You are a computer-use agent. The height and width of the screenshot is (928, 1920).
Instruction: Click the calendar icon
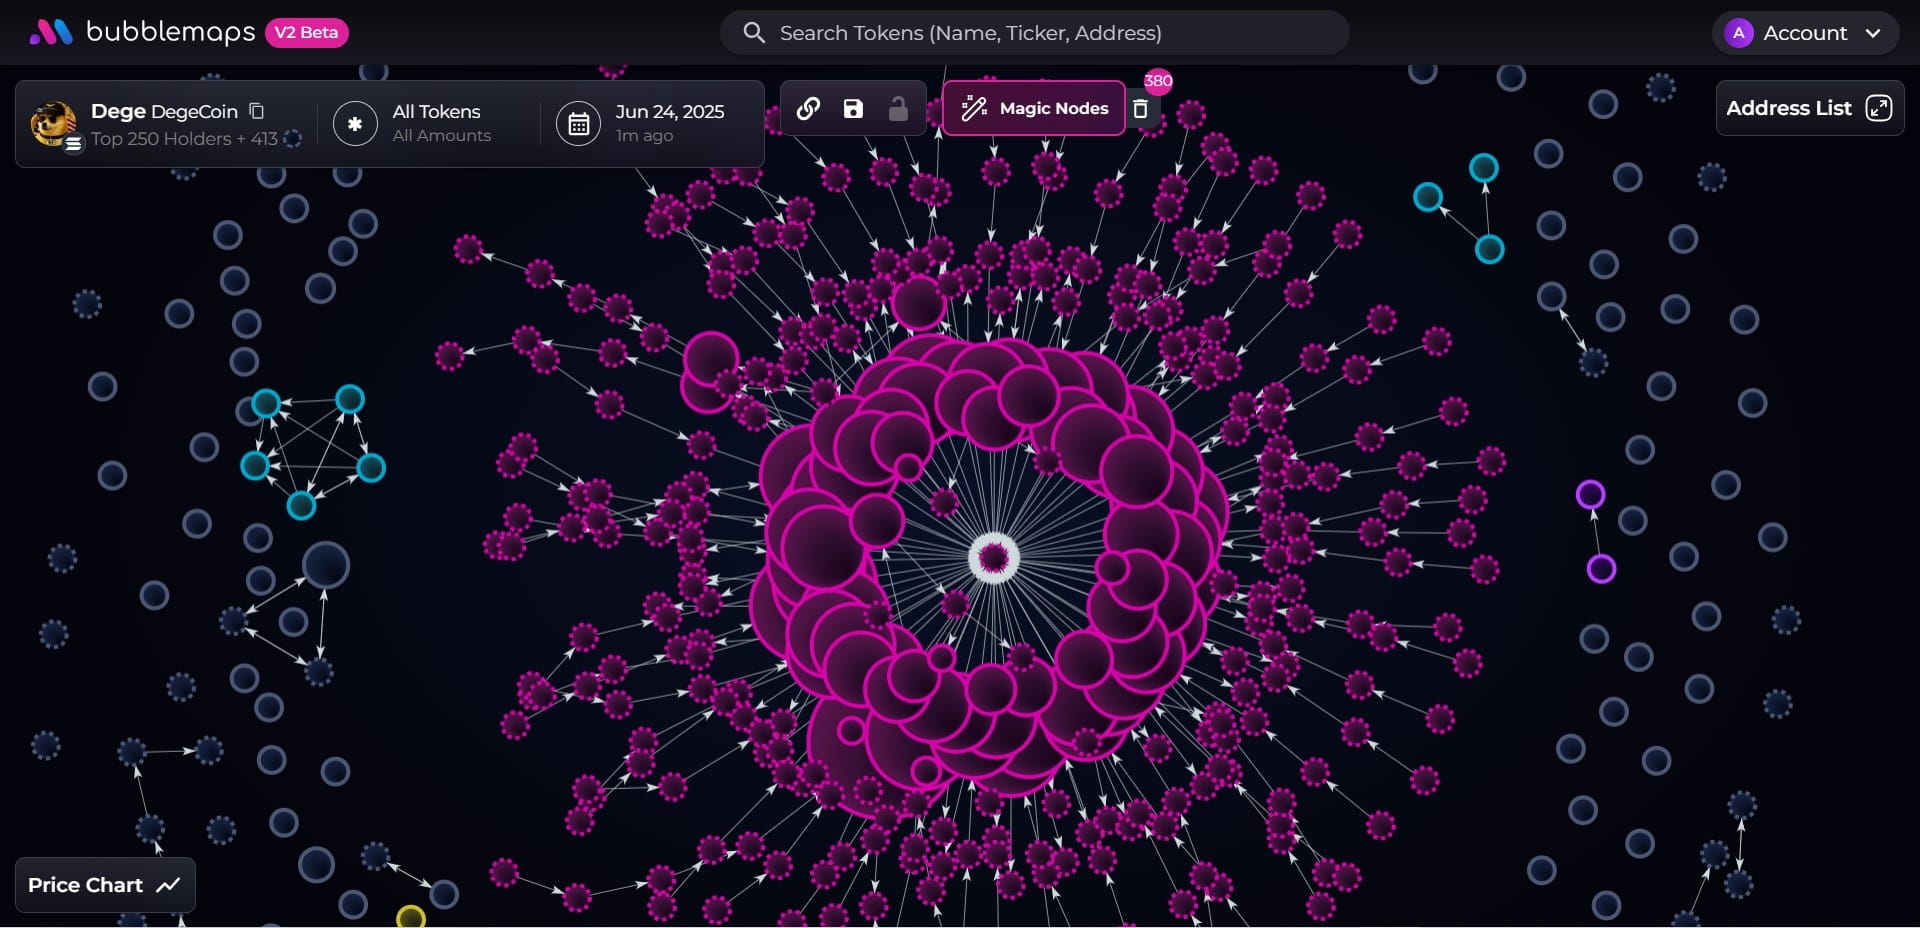[578, 124]
